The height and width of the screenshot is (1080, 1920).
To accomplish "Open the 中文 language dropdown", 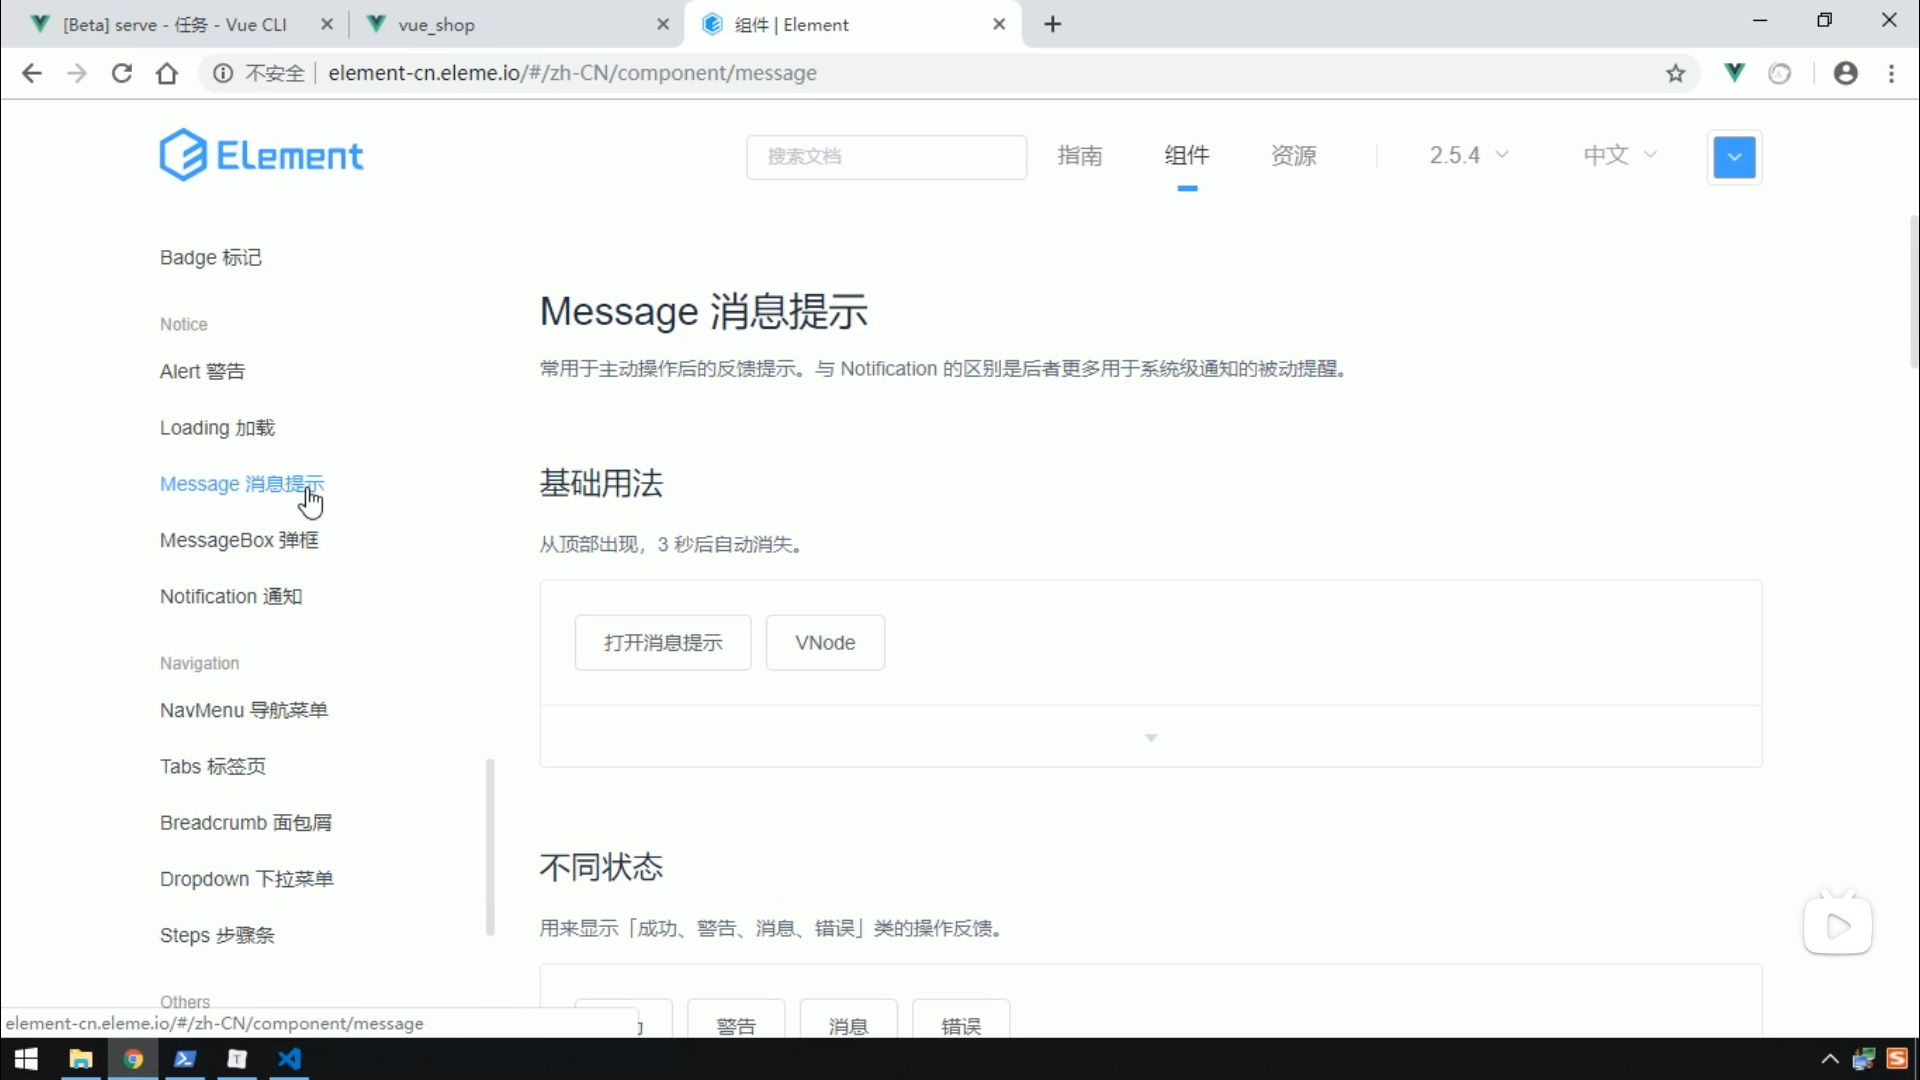I will [x=1620, y=155].
